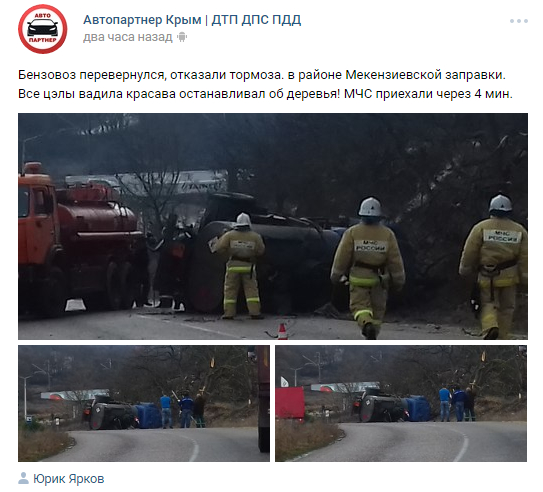Click the 'два часа назад' timestamp
Screen dimensions: 543x492
coord(127,37)
